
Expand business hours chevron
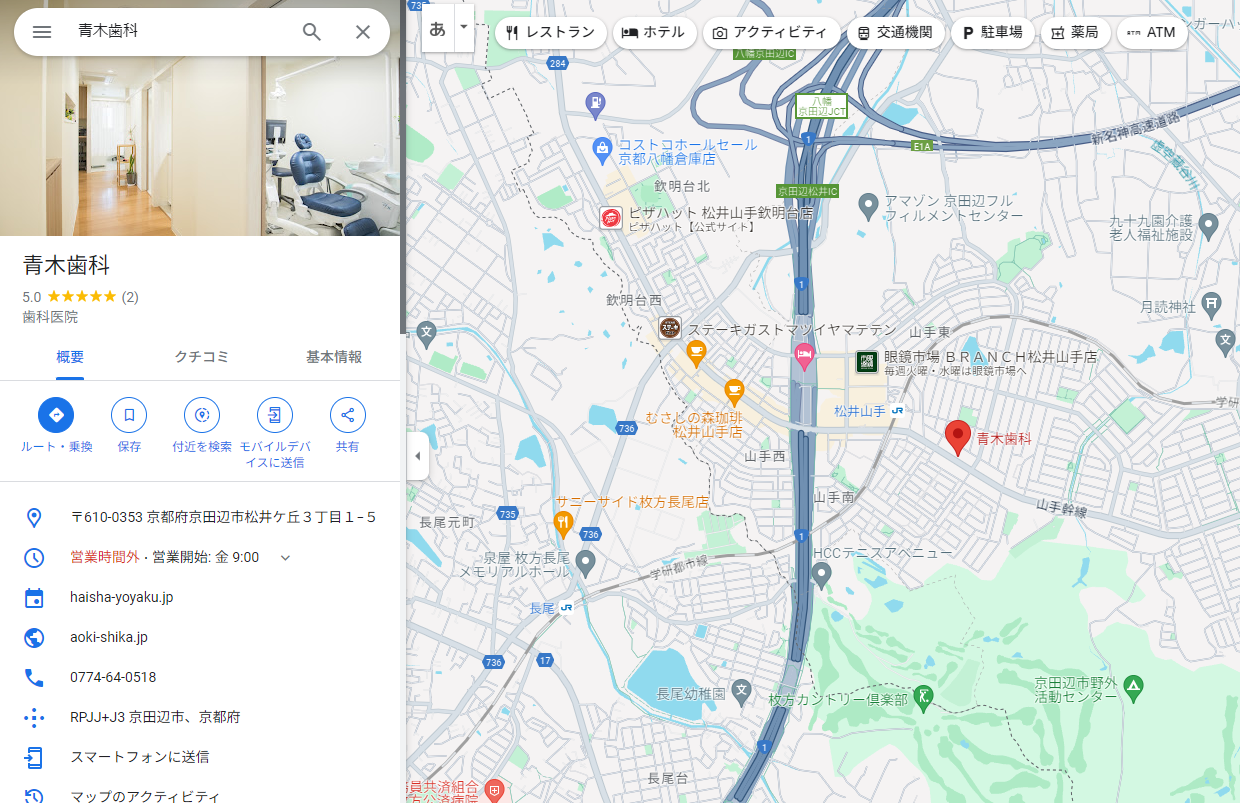[x=285, y=557]
